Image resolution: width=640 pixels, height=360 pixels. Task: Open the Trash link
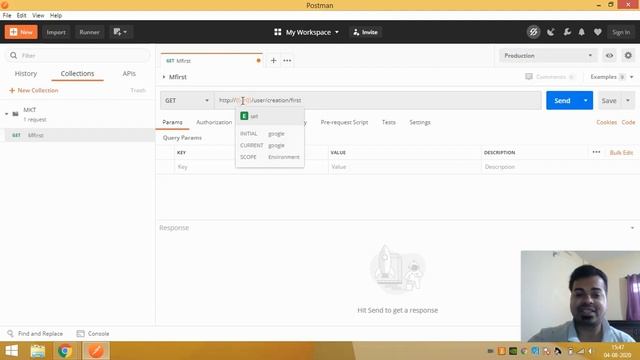click(138, 90)
